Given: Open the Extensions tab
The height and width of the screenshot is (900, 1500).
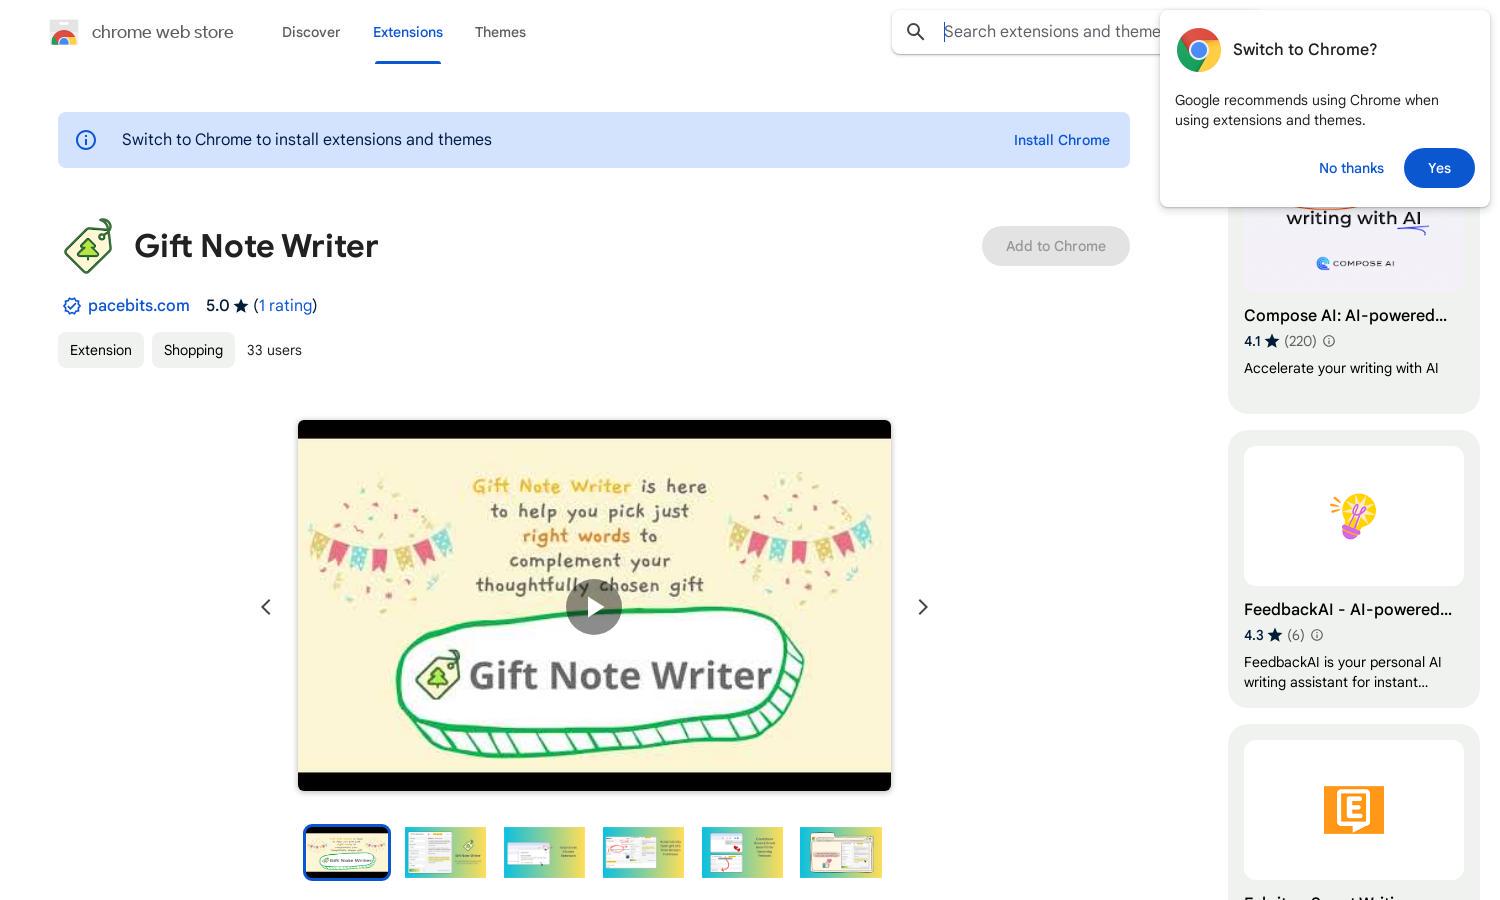Looking at the screenshot, I should pos(408,32).
